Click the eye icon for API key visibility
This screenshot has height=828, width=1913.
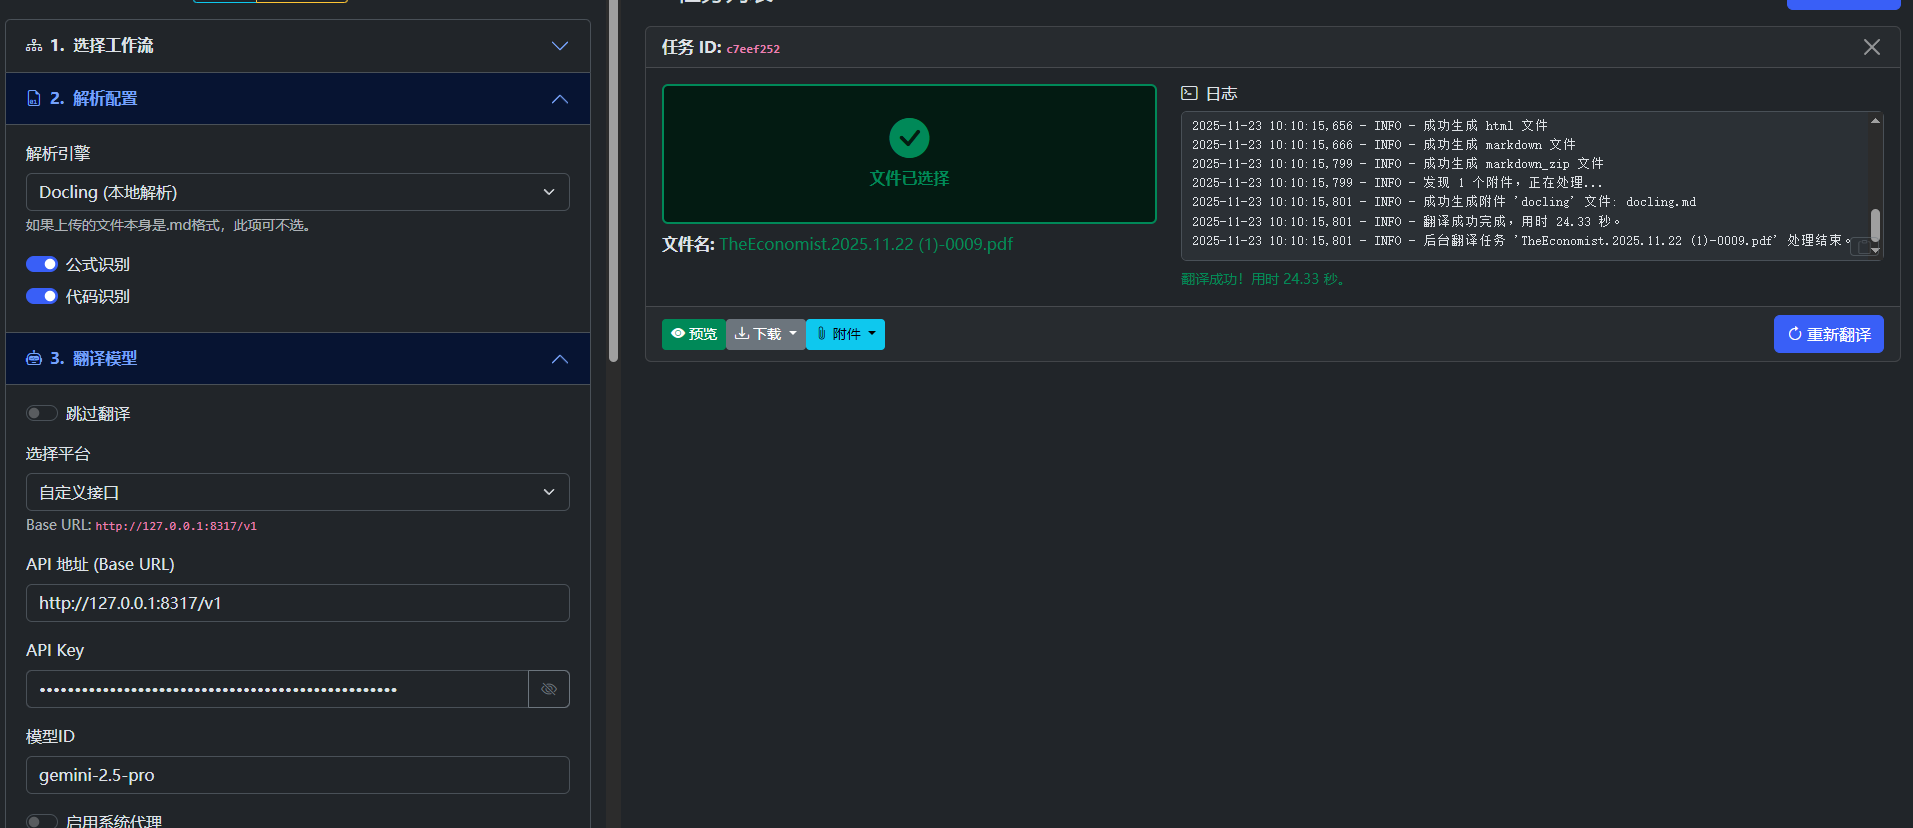(x=549, y=689)
